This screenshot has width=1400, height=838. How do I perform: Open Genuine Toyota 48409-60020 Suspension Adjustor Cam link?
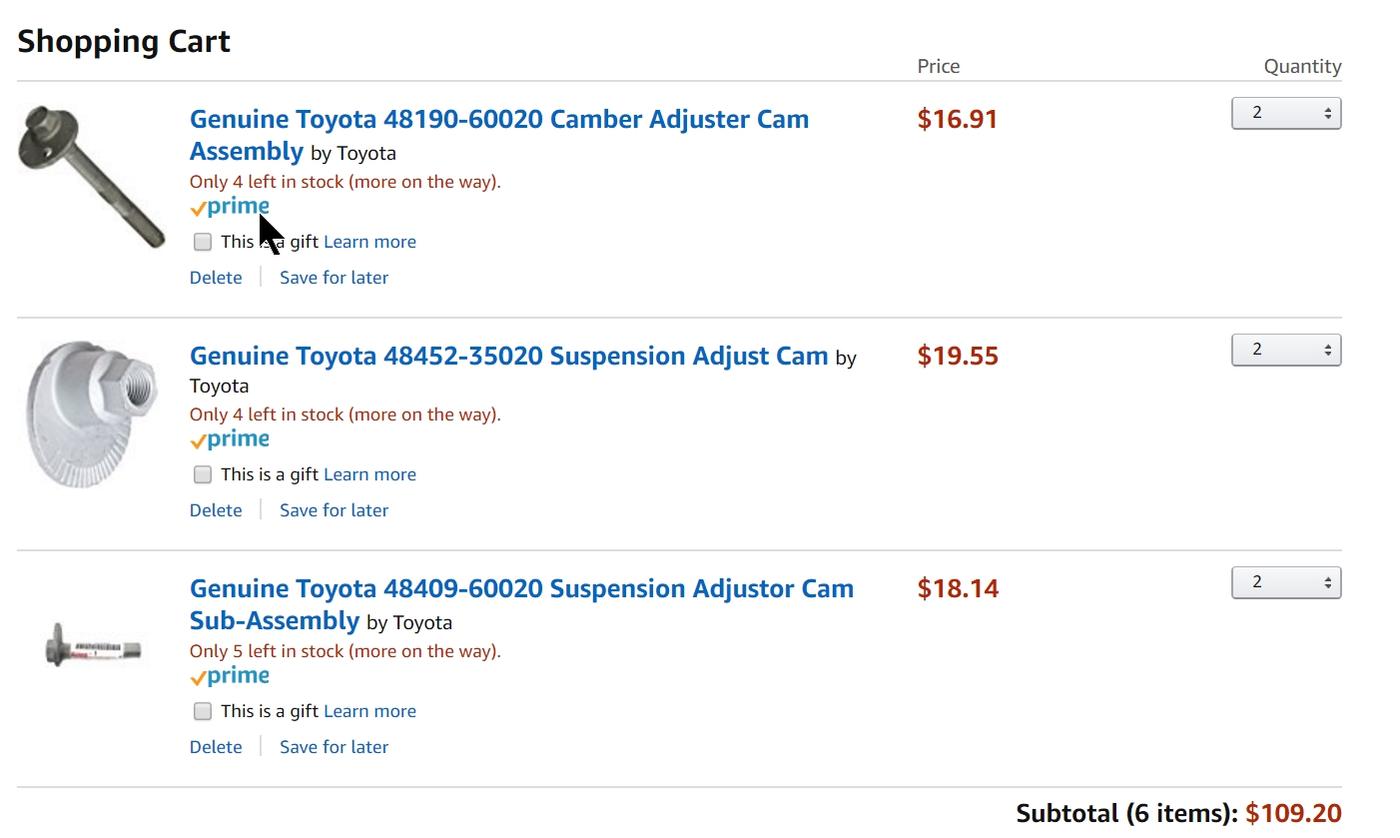[x=522, y=604]
